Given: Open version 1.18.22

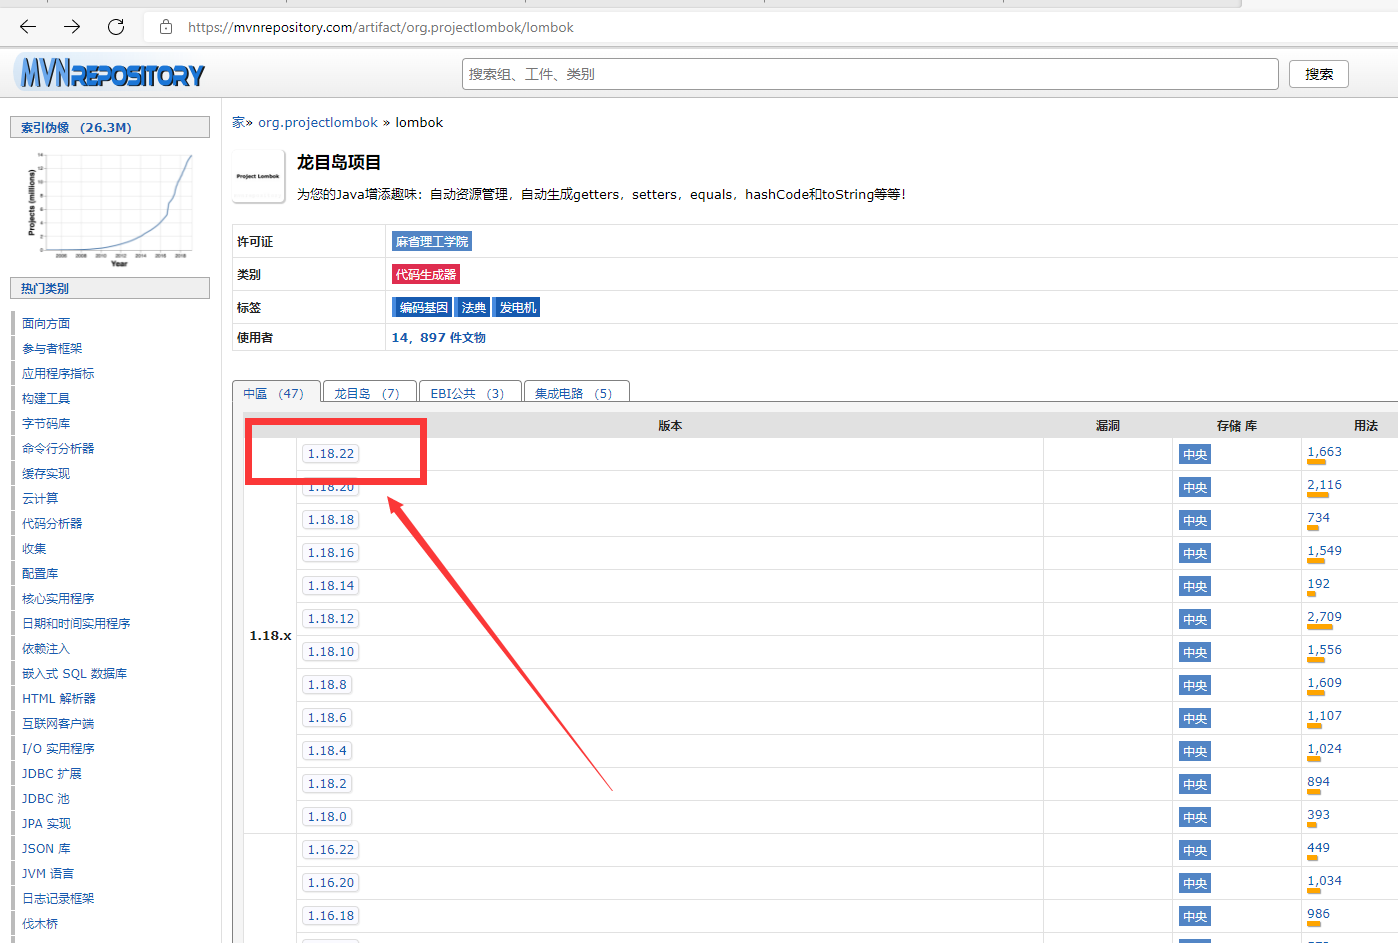Looking at the screenshot, I should (x=331, y=453).
